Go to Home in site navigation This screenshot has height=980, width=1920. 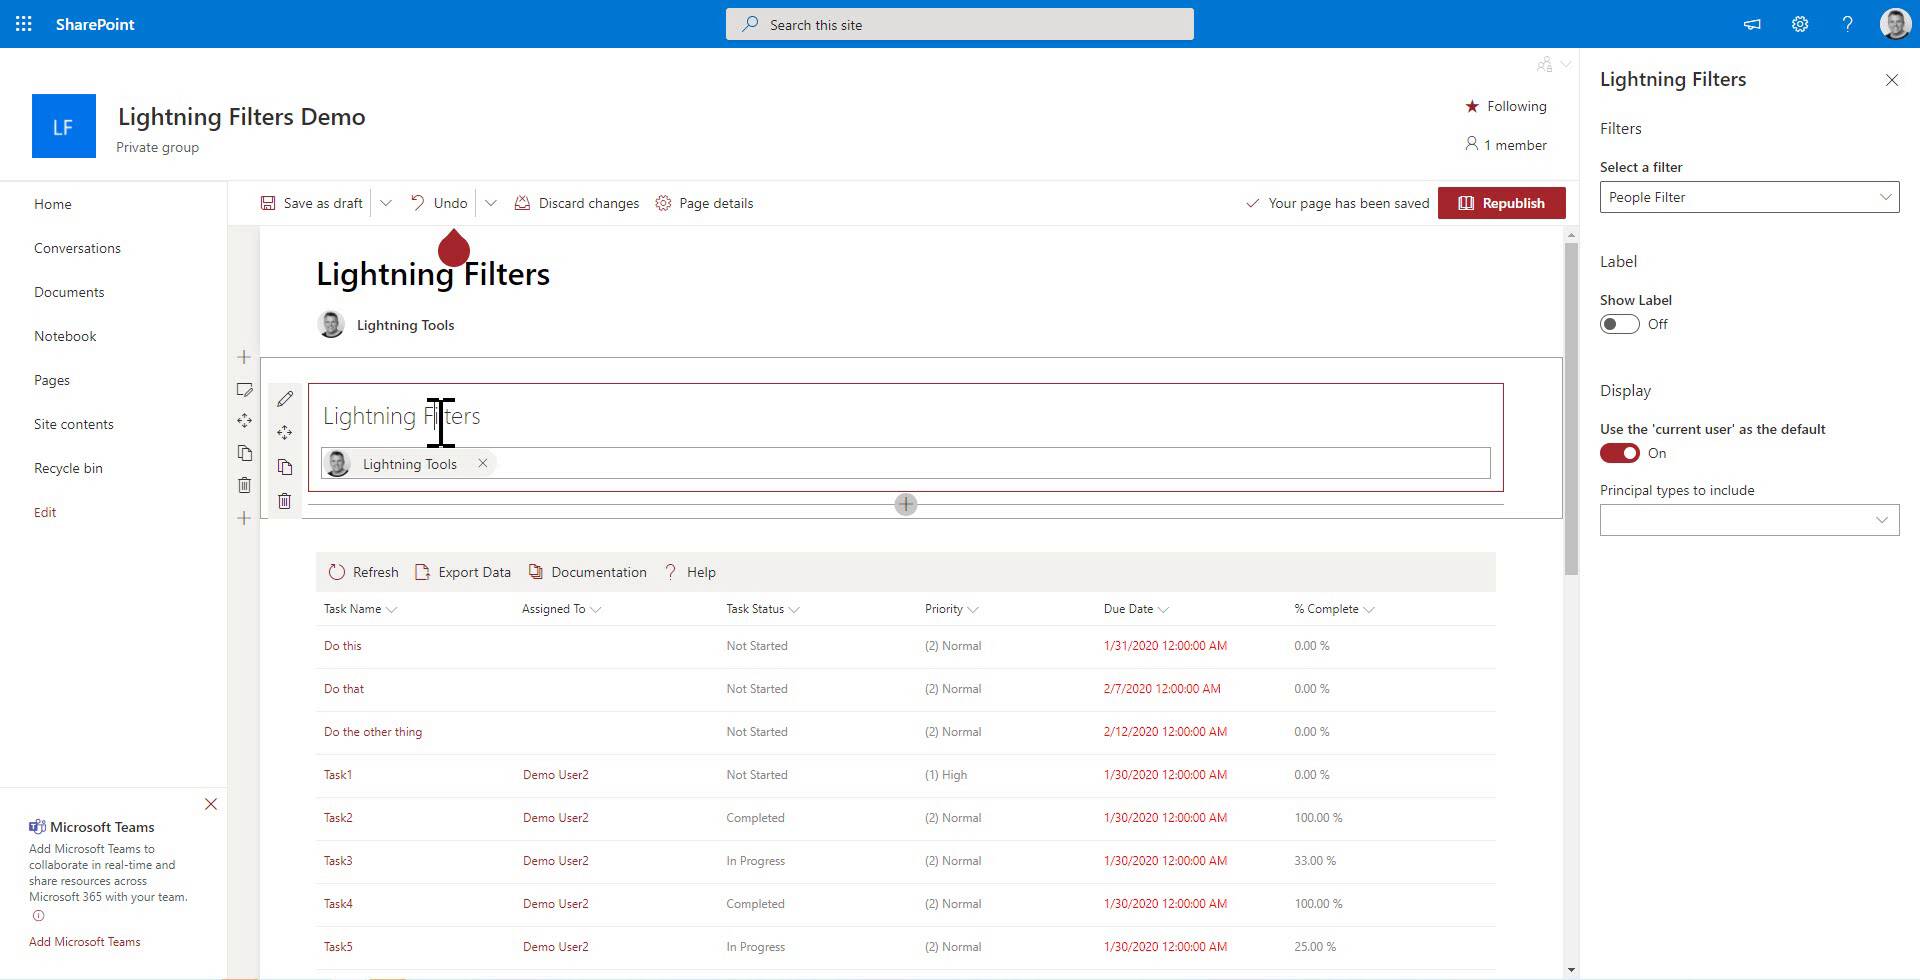pyautogui.click(x=53, y=204)
